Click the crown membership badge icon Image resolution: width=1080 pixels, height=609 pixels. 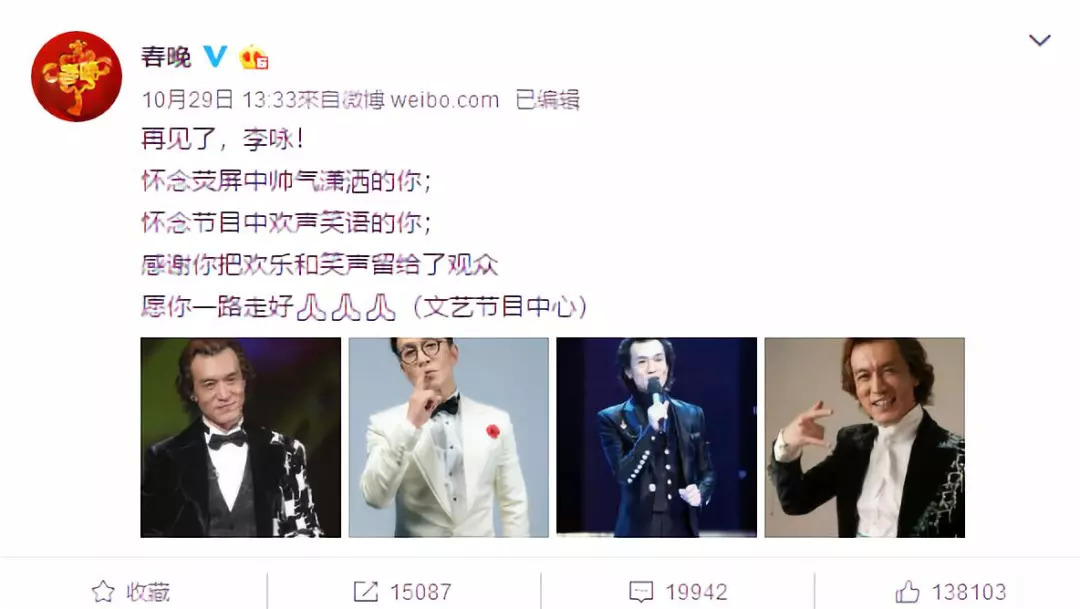click(x=253, y=57)
